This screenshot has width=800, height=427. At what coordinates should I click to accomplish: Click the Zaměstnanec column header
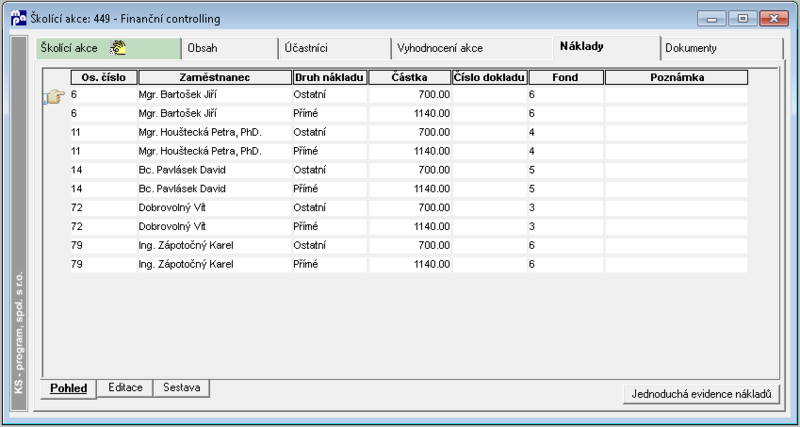215,78
